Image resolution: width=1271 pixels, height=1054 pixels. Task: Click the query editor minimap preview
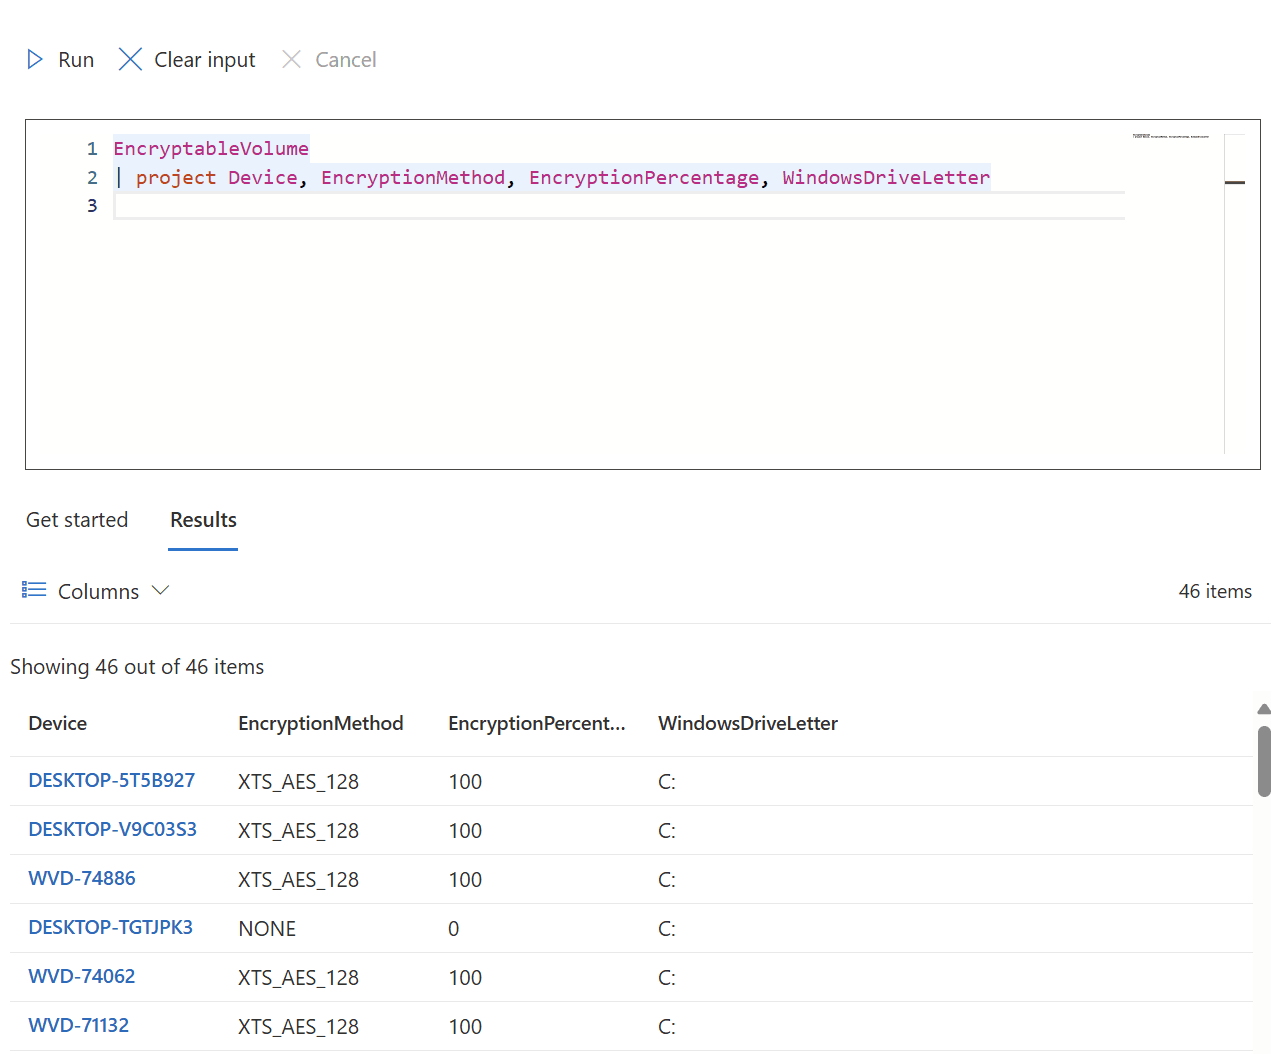1171,136
